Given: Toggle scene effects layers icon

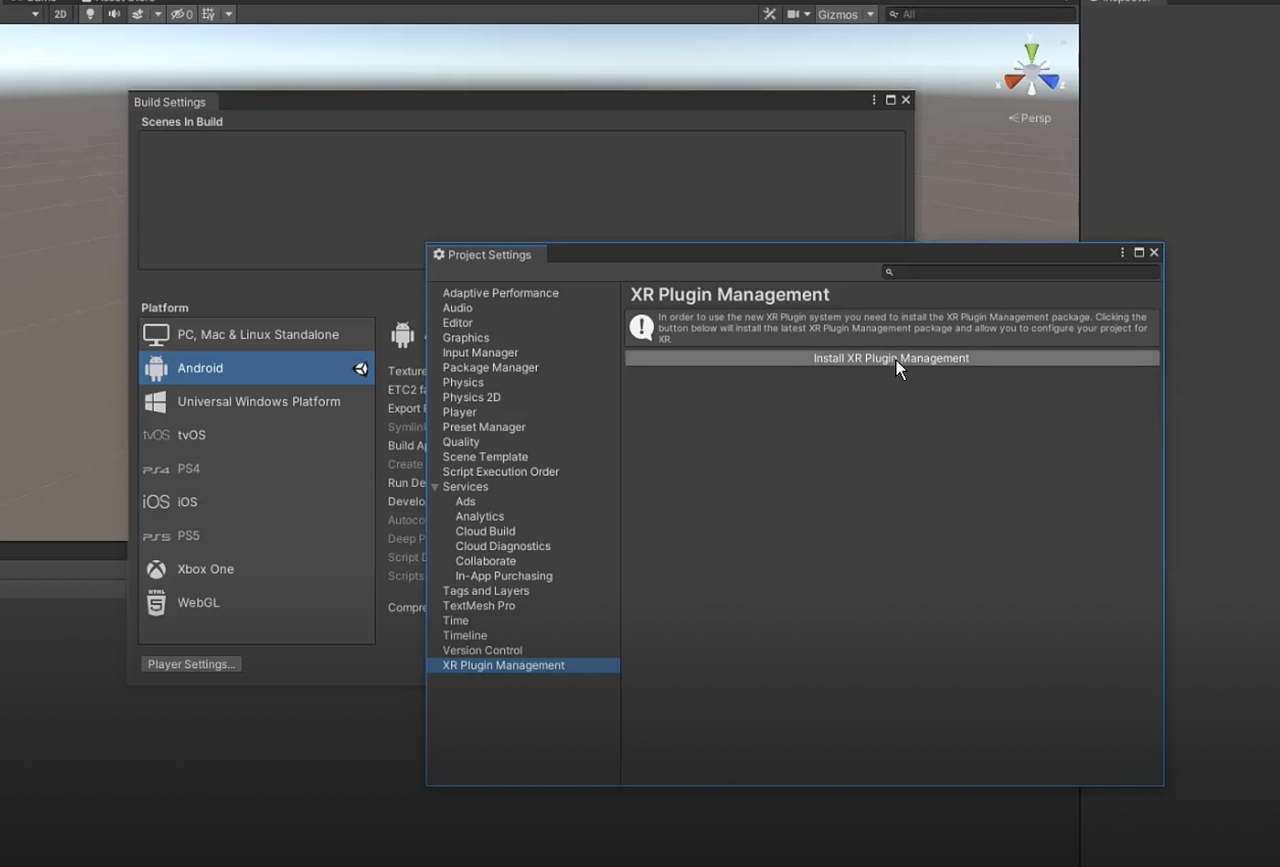Looking at the screenshot, I should pyautogui.click(x=138, y=14).
